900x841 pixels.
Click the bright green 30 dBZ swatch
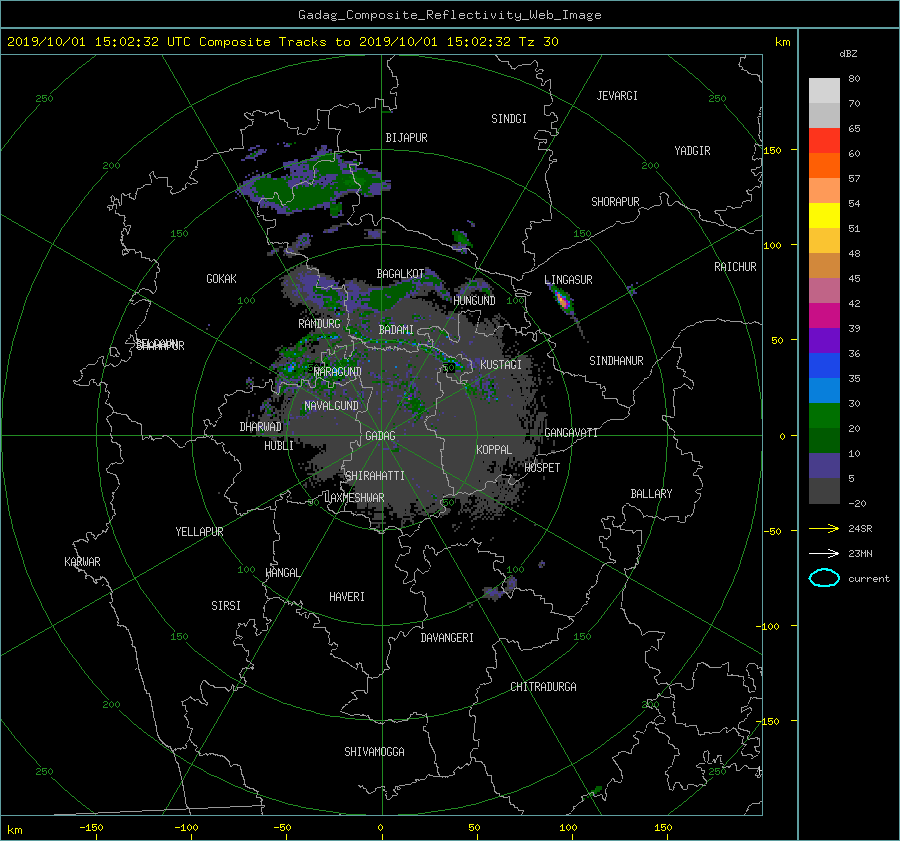(824, 416)
